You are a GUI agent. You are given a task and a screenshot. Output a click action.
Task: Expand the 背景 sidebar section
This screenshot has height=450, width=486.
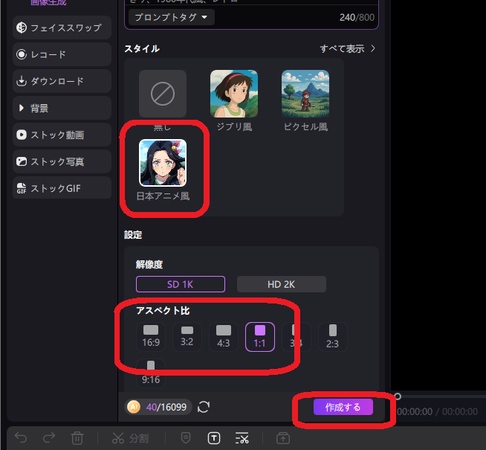(x=62, y=108)
